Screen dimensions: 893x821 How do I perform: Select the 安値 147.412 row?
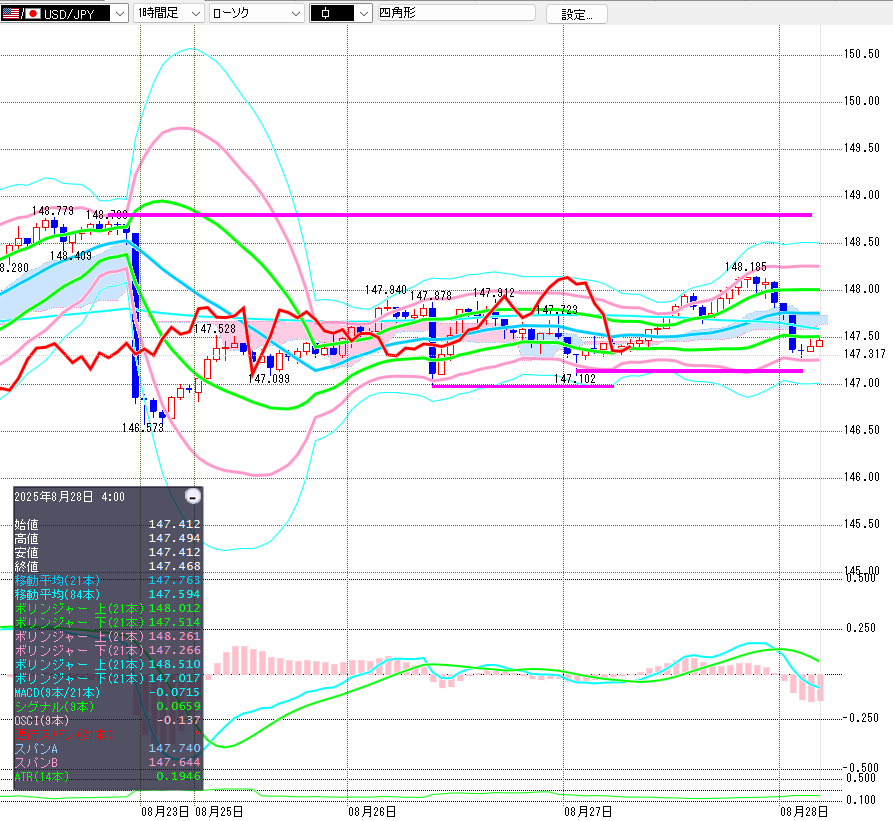(108, 552)
